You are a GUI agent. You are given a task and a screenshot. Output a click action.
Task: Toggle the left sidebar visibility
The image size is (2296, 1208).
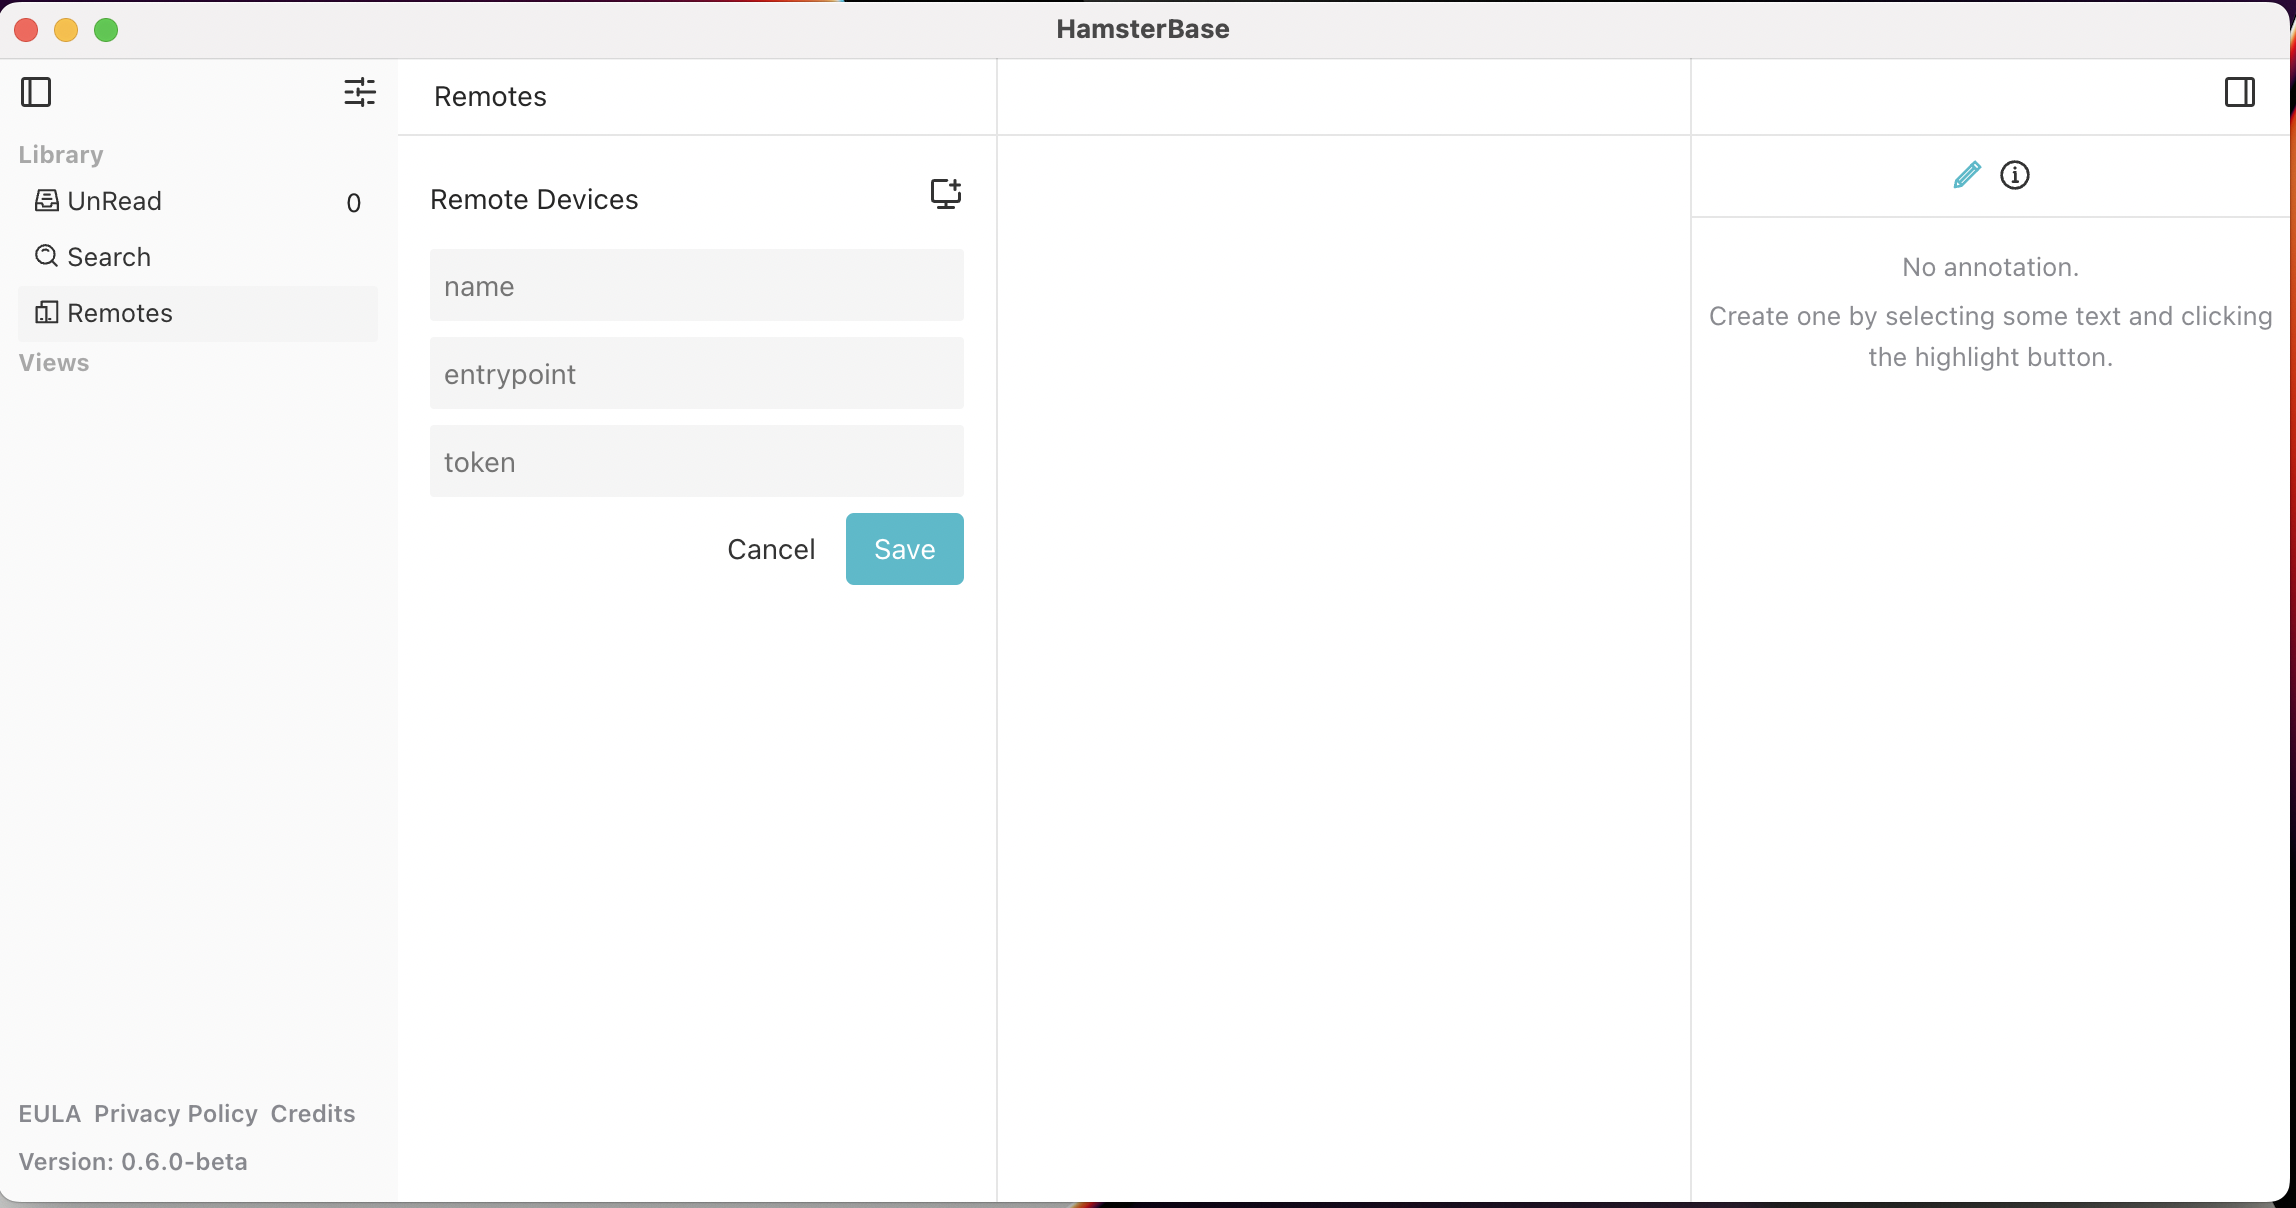(x=36, y=92)
